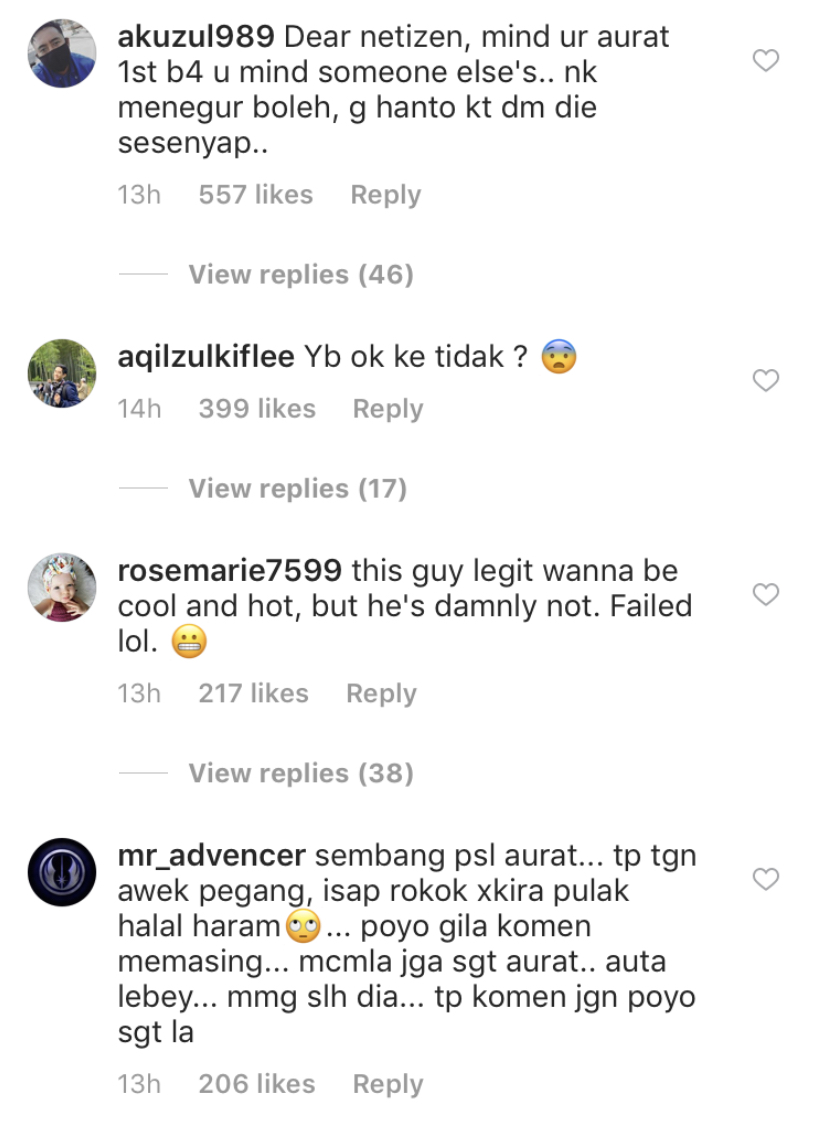View the 557 likes list
The width and height of the screenshot is (828, 1129).
coord(256,194)
